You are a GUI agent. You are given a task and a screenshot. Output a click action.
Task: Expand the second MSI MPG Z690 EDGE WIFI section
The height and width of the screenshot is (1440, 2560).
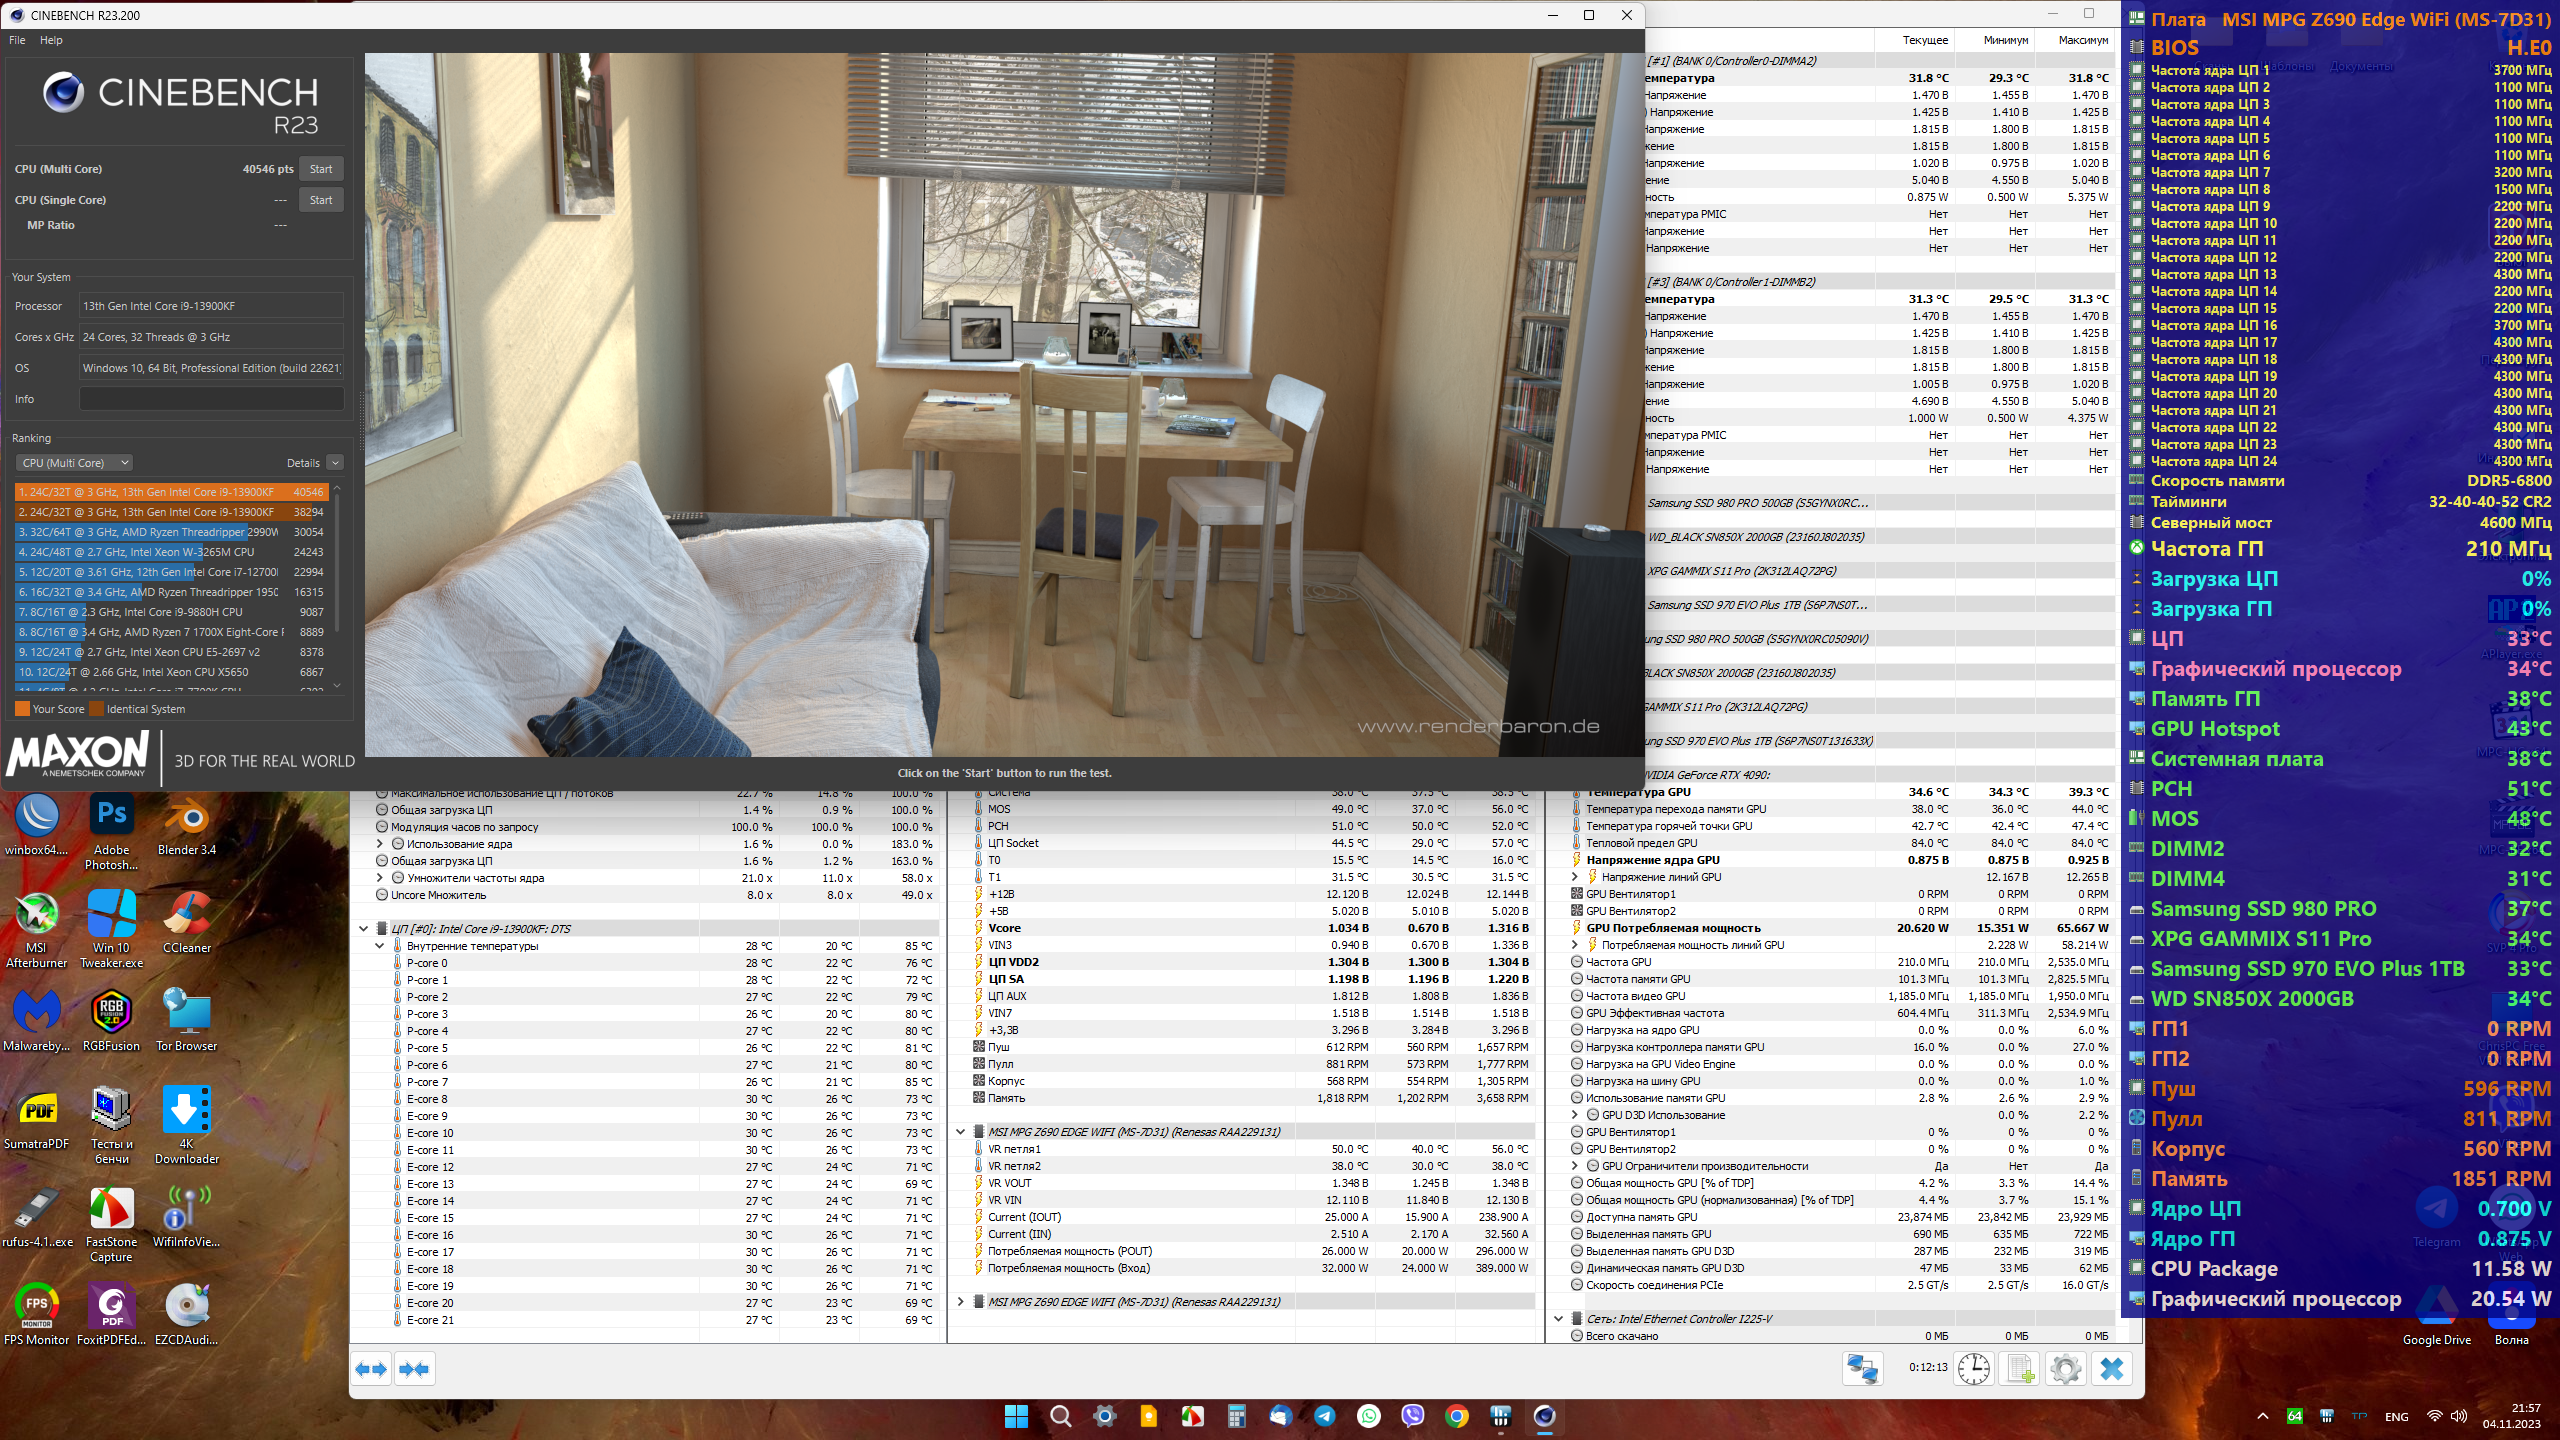tap(961, 1302)
